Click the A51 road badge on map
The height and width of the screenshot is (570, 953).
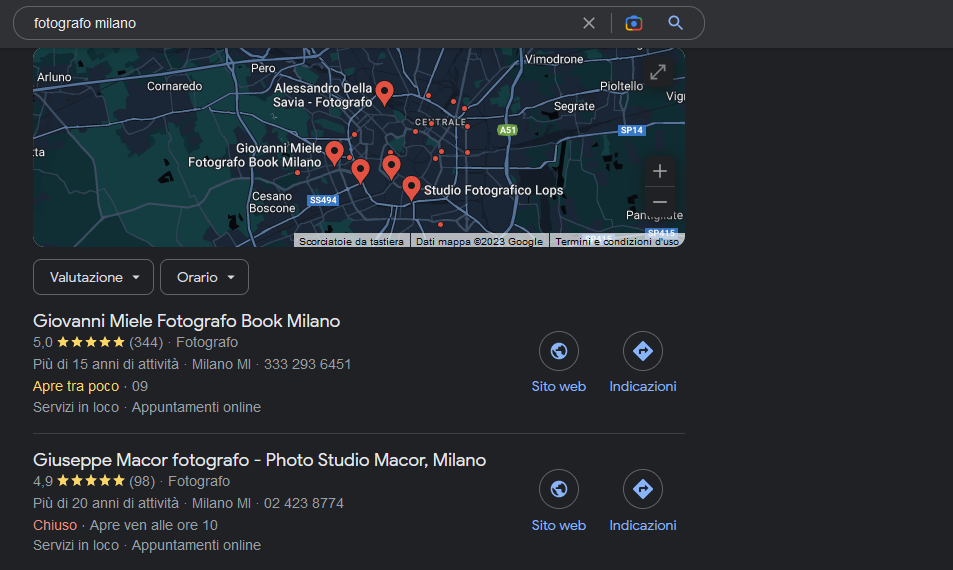coord(507,129)
